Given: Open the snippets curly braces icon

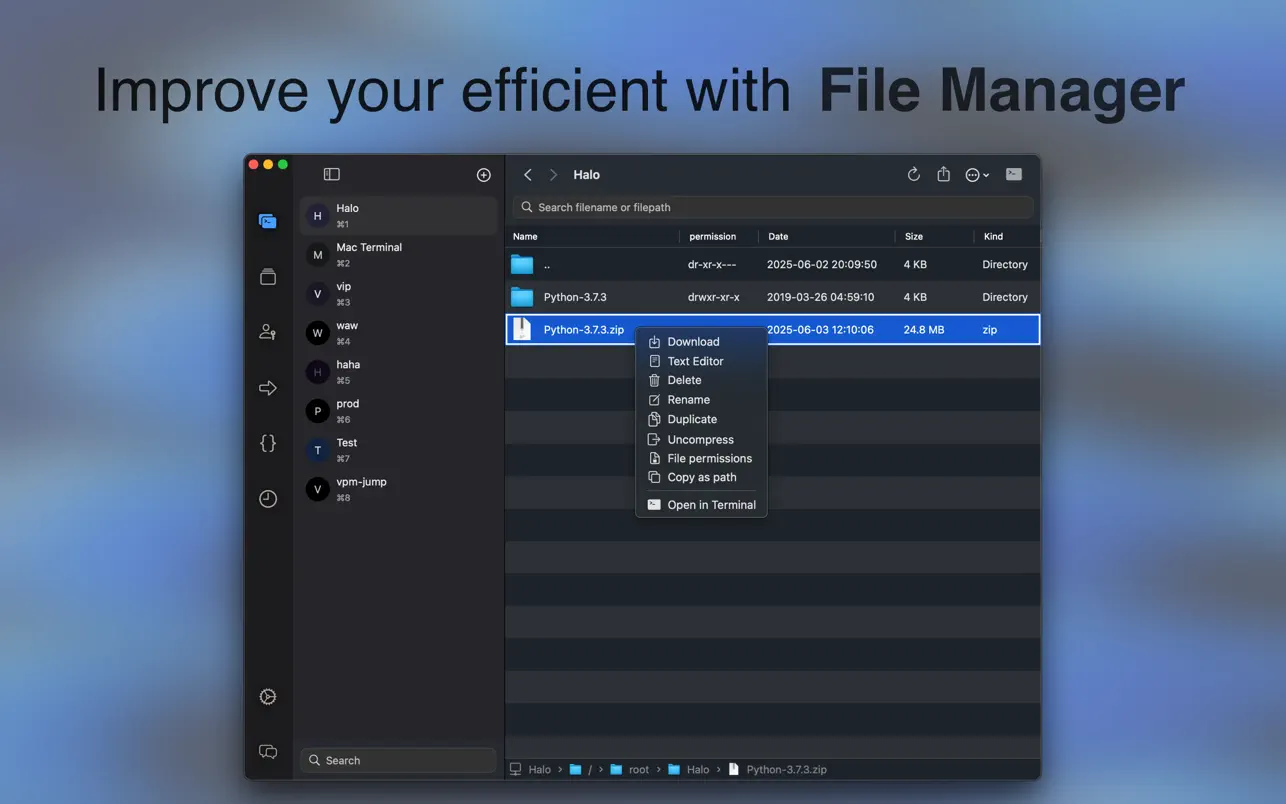Looking at the screenshot, I should (x=267, y=443).
